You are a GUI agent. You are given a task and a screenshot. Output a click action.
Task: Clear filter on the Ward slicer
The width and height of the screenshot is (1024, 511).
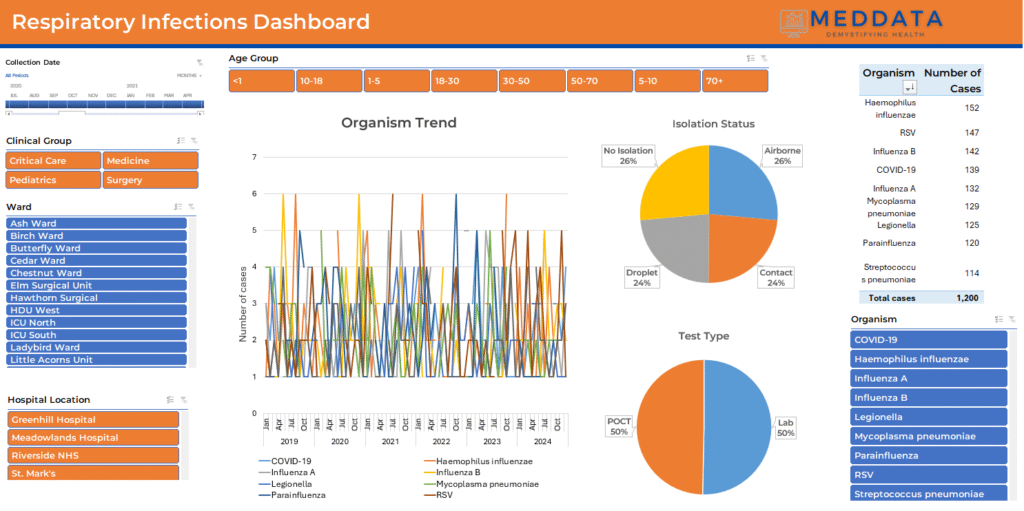point(192,207)
